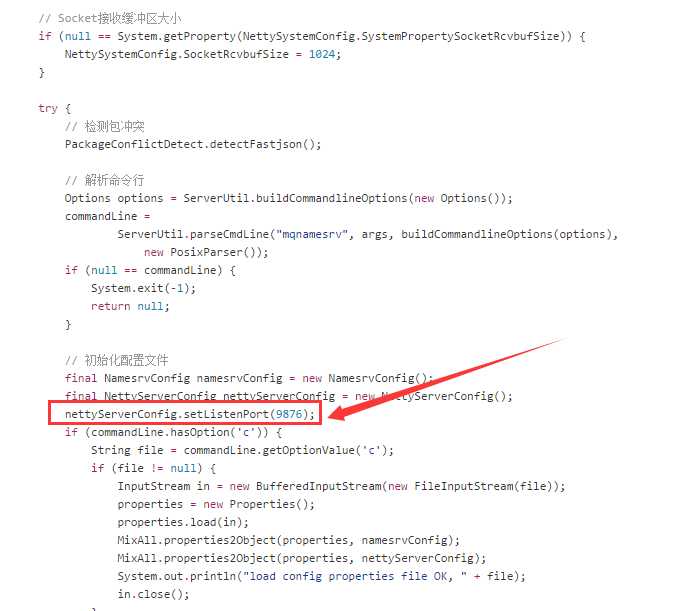The image size is (697, 611).
Task: Click the port number 9876
Action: [x=289, y=414]
